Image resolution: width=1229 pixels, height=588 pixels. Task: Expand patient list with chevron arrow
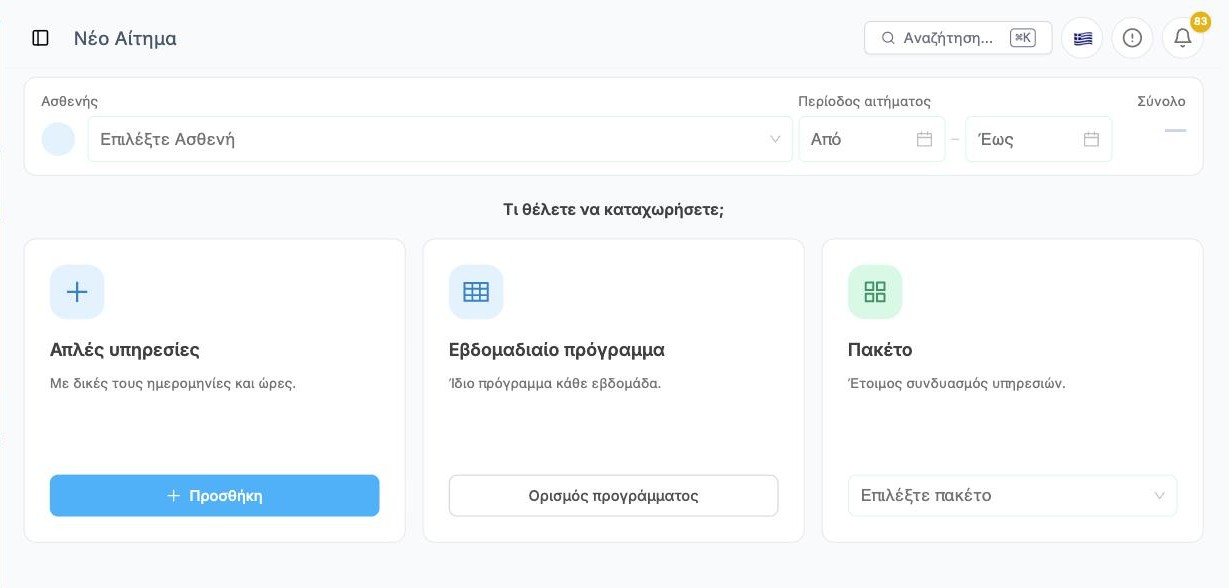click(775, 139)
